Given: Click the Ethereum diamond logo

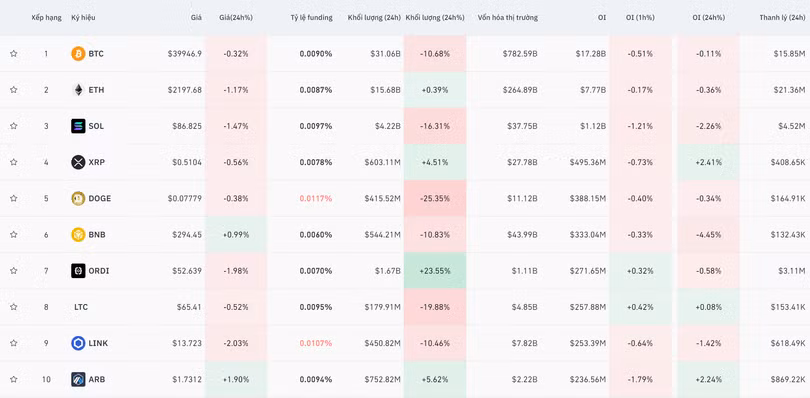Looking at the screenshot, I should (x=78, y=90).
